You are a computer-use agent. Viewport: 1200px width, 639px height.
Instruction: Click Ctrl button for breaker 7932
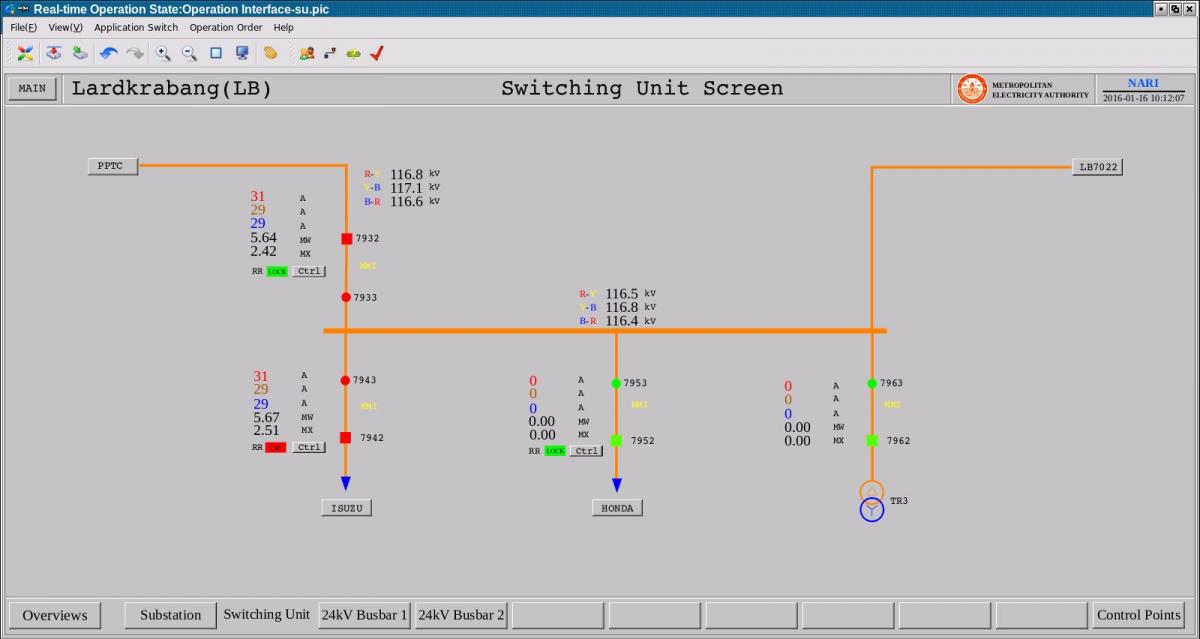[309, 271]
